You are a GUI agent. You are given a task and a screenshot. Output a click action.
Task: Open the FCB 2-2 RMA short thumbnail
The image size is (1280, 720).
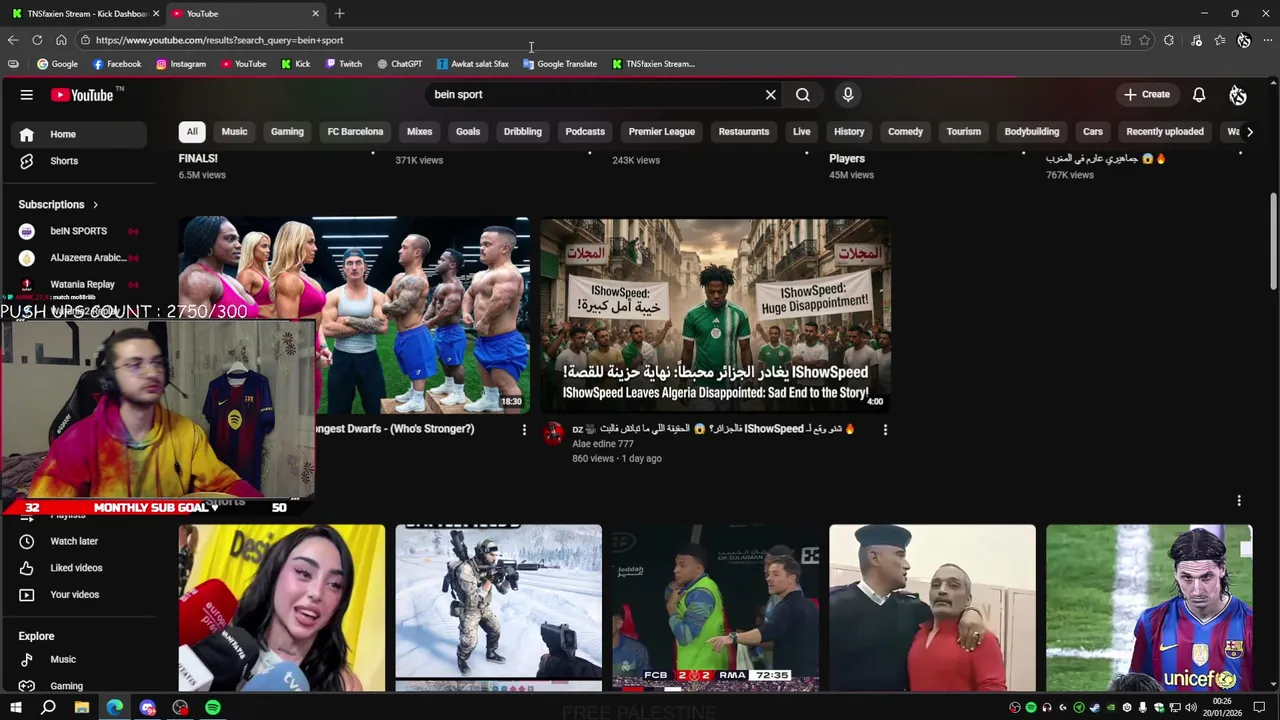coord(715,608)
